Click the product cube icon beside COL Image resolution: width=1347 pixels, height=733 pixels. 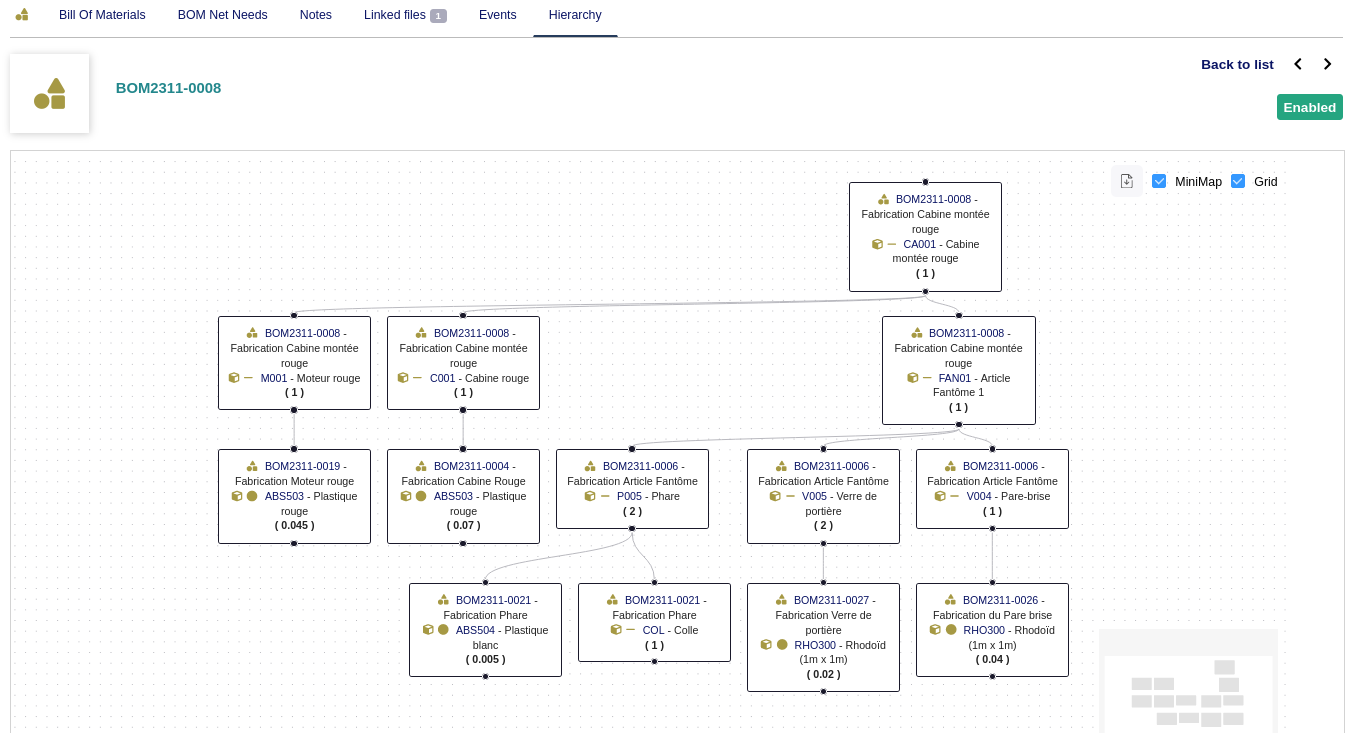point(616,630)
